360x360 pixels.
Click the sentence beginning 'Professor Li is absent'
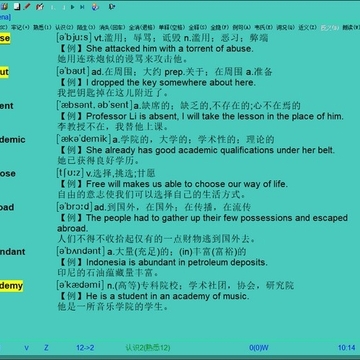215,116
